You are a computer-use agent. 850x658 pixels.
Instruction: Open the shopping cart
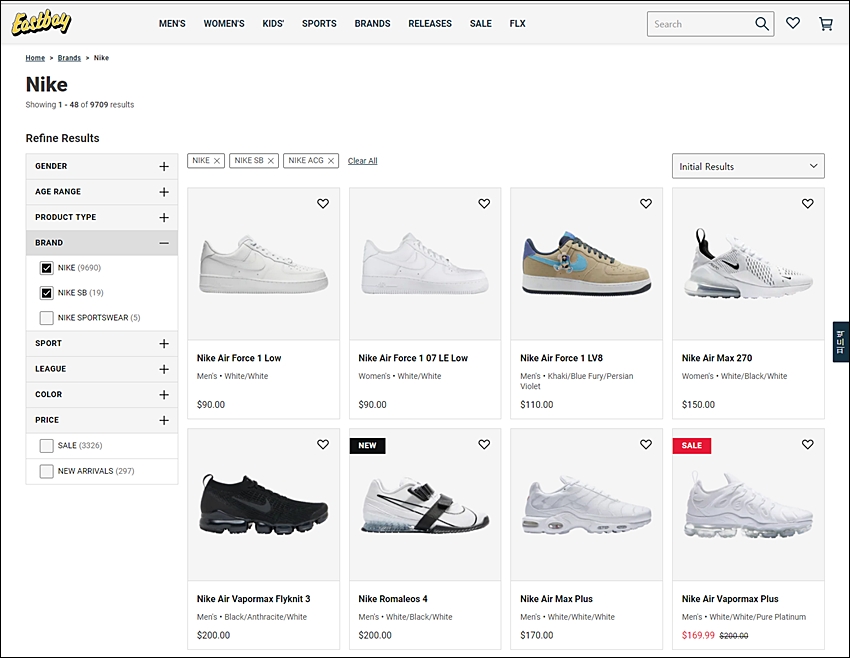tap(826, 24)
